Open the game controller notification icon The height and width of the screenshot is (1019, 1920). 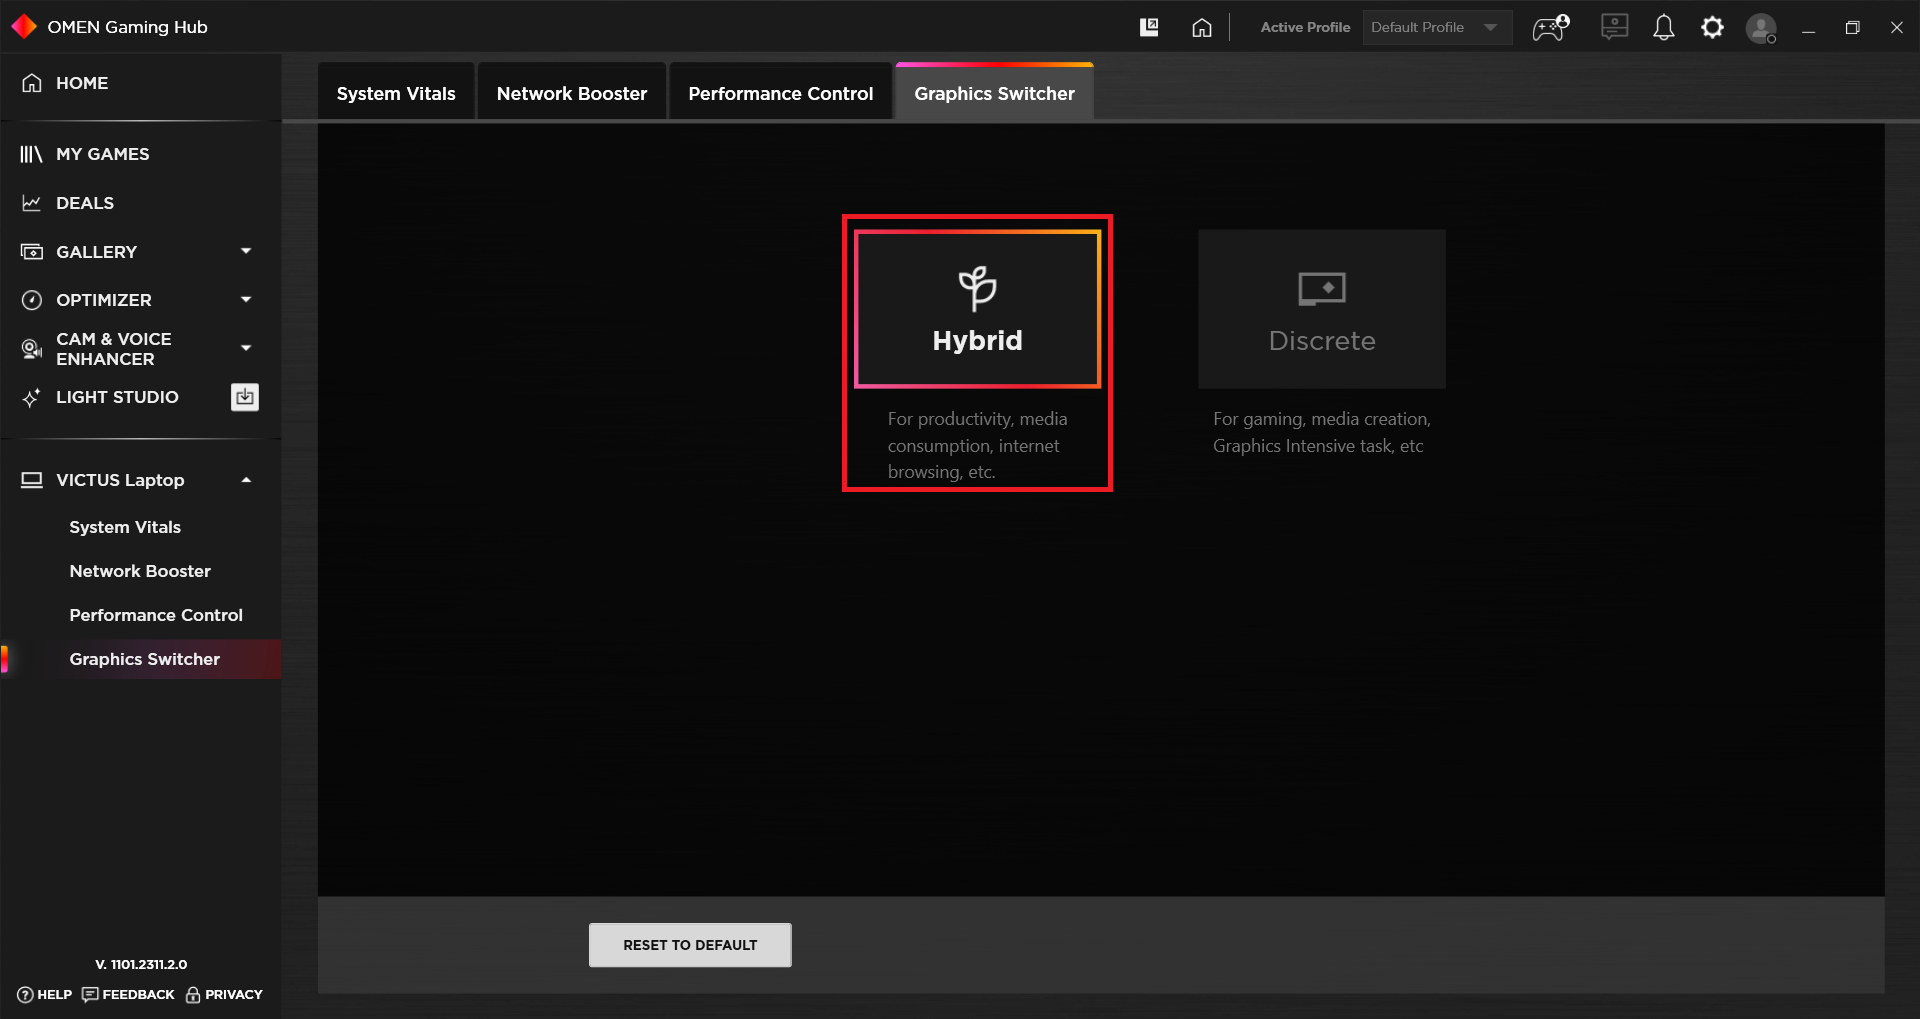(x=1551, y=27)
